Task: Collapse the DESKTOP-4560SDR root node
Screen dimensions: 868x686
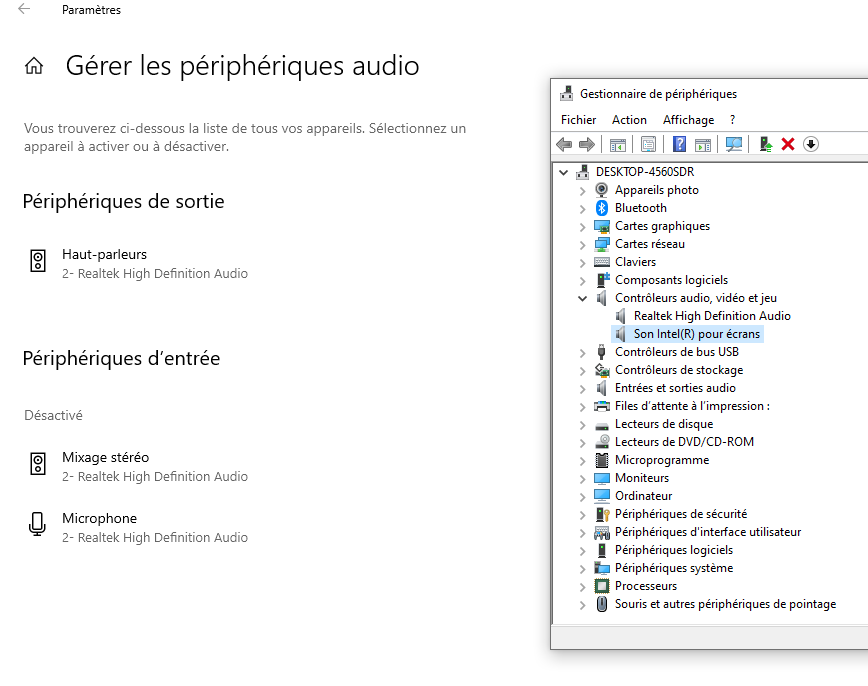Action: [x=564, y=172]
